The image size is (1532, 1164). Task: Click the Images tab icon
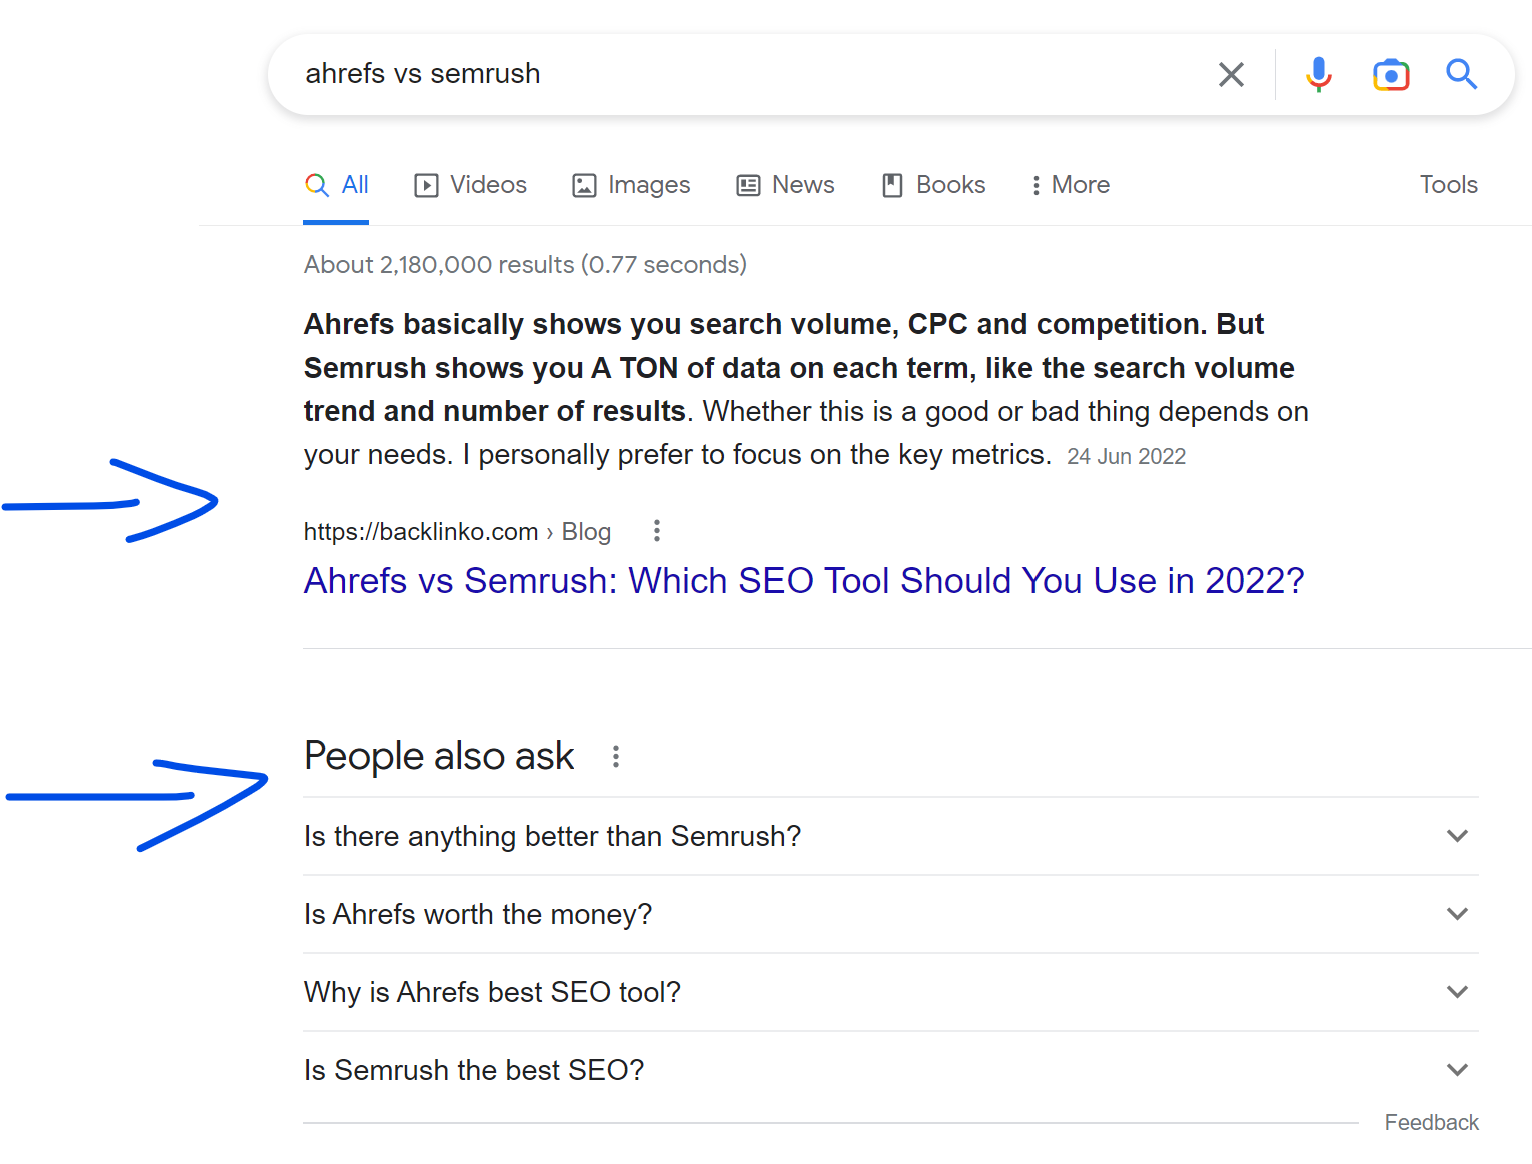point(584,185)
